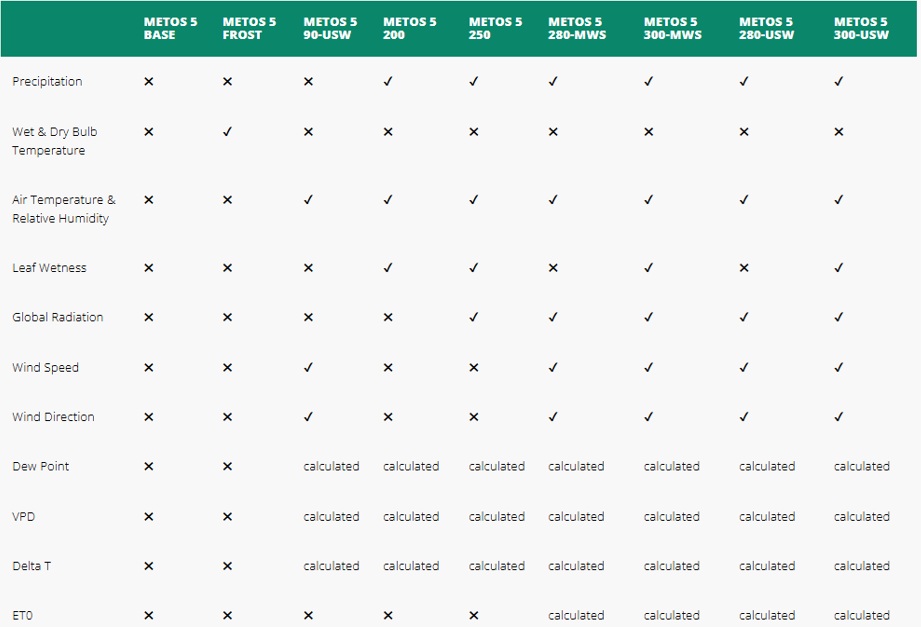921x627 pixels.
Task: Click the VPD row label
Action: pos(23,517)
